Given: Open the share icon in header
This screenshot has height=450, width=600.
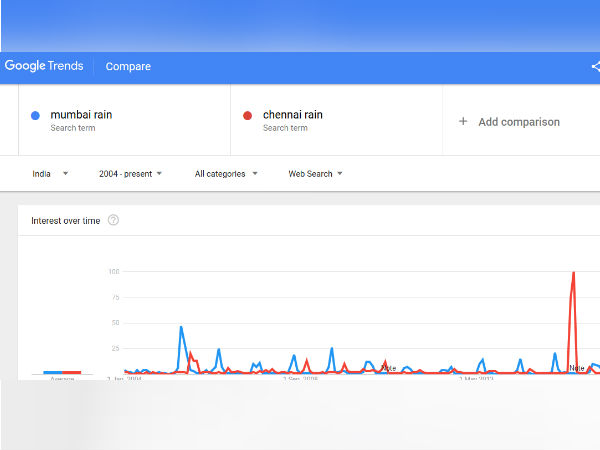Looking at the screenshot, I should pos(596,67).
